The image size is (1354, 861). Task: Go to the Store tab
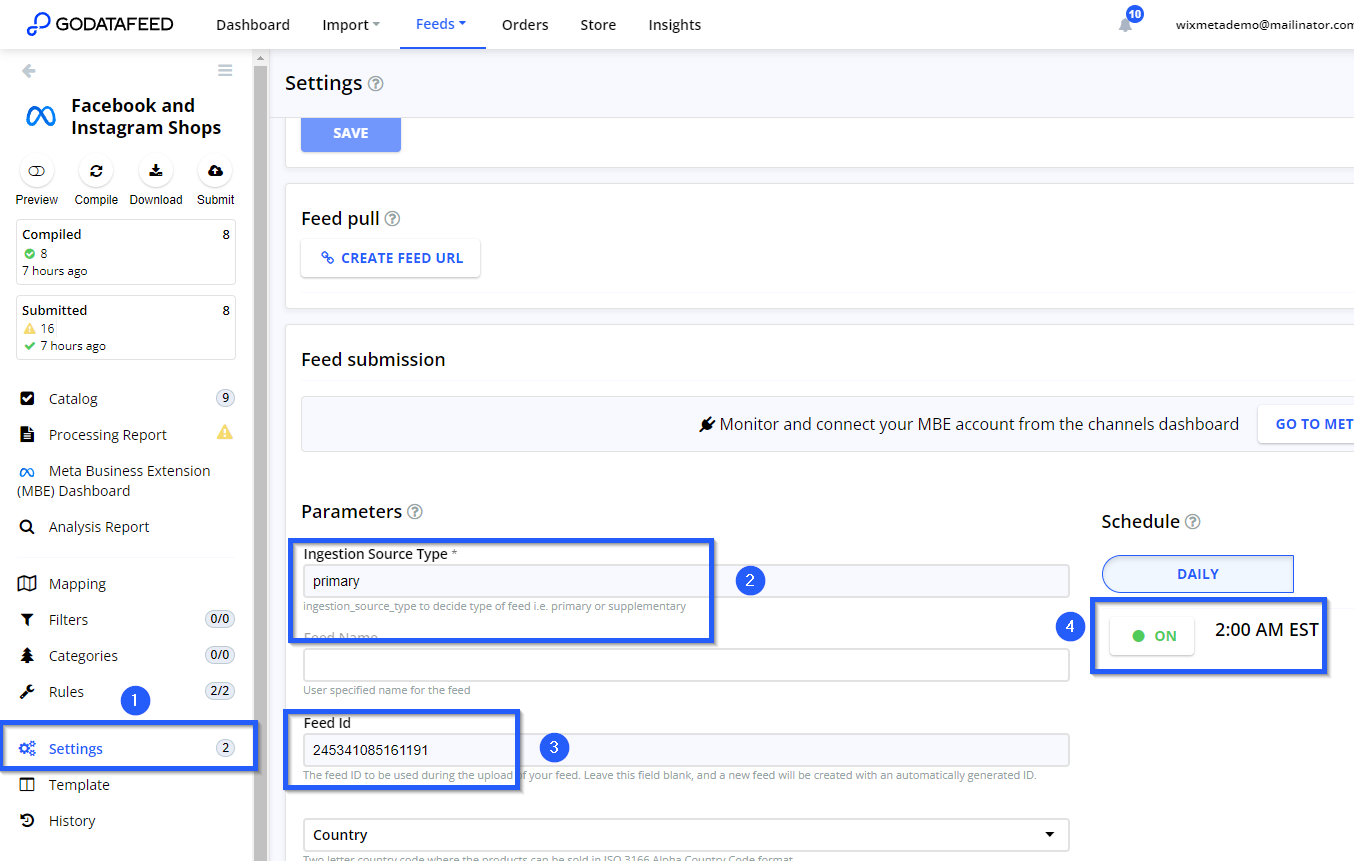pos(598,25)
